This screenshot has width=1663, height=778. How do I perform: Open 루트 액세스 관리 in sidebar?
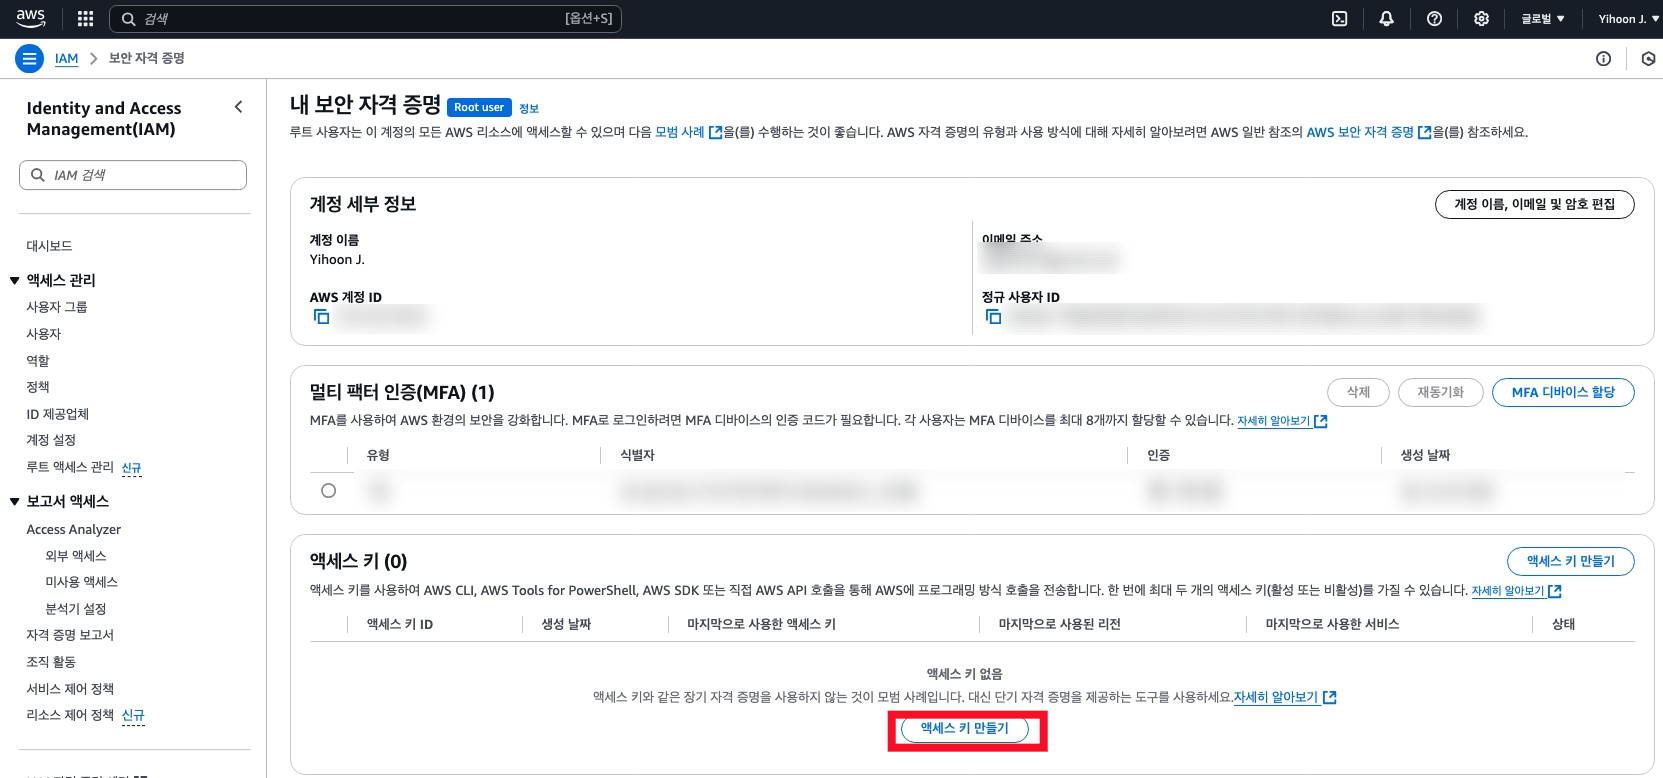pyautogui.click(x=70, y=467)
